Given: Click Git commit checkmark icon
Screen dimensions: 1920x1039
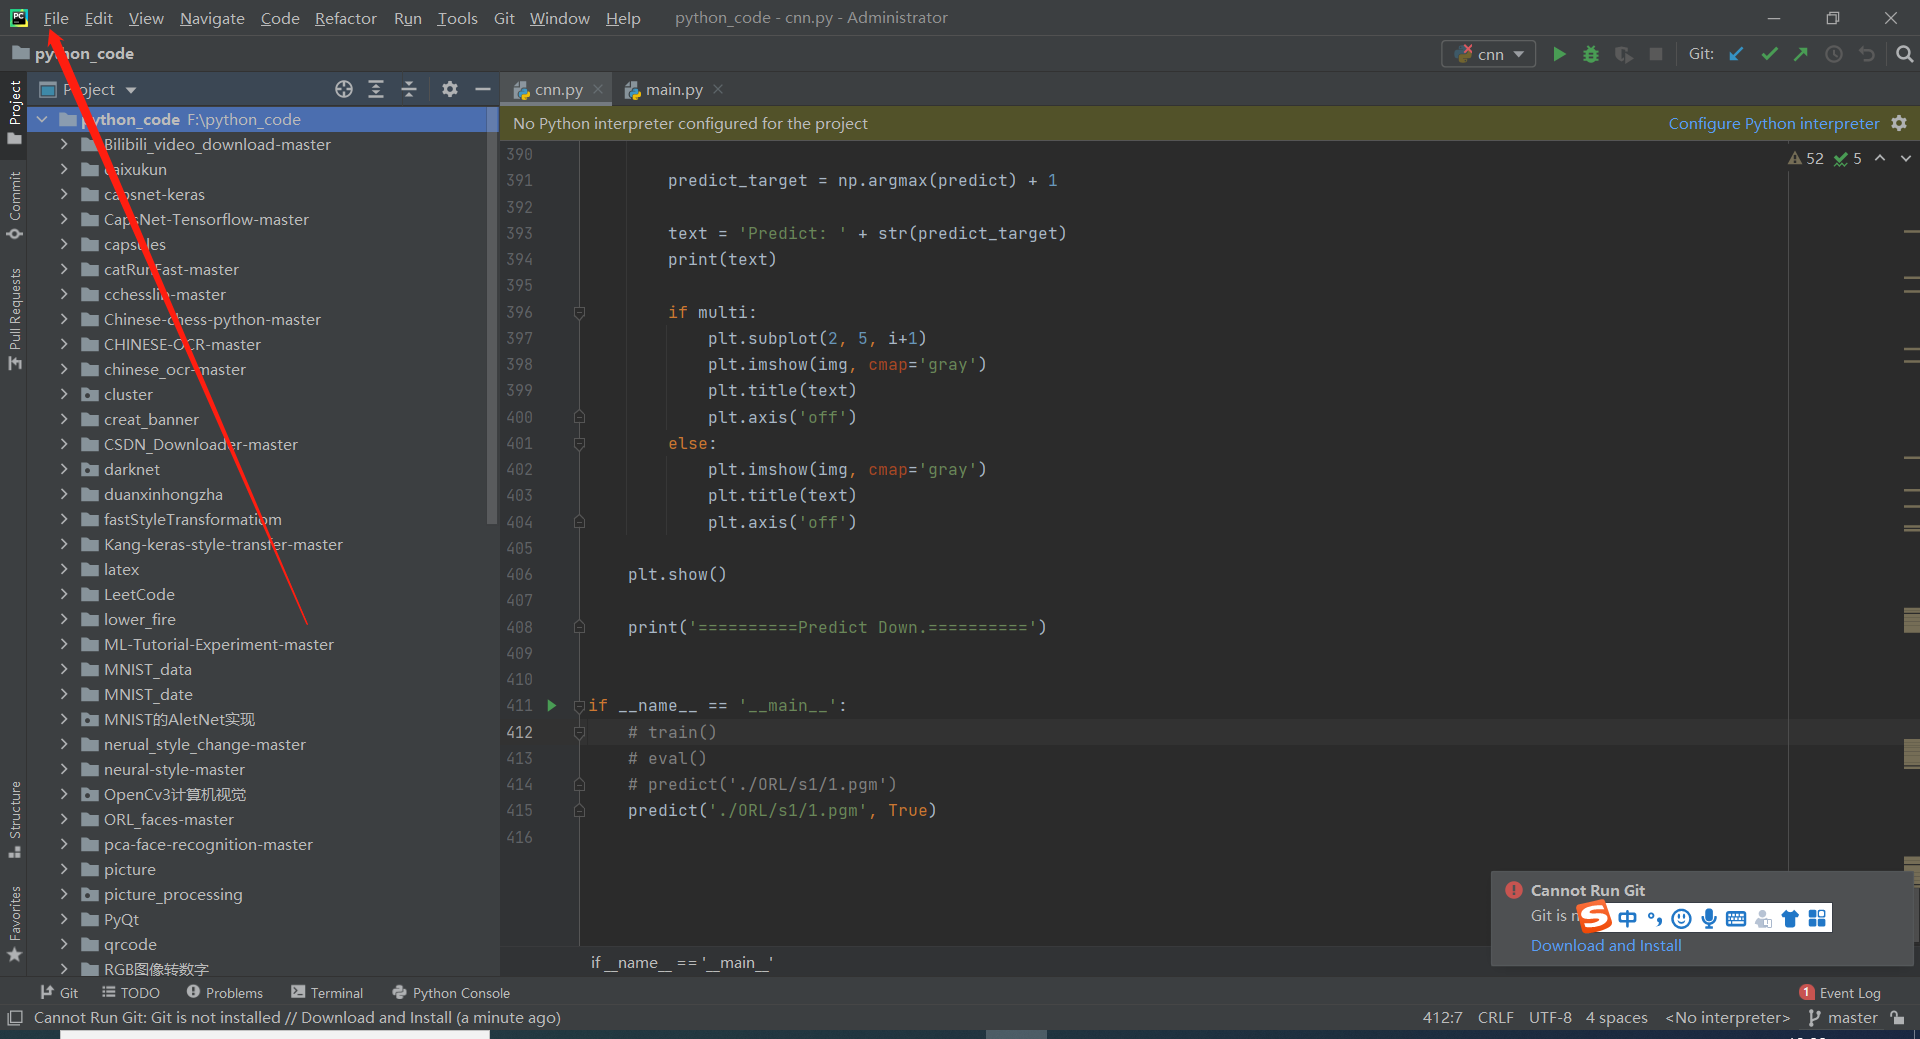Looking at the screenshot, I should (1769, 54).
